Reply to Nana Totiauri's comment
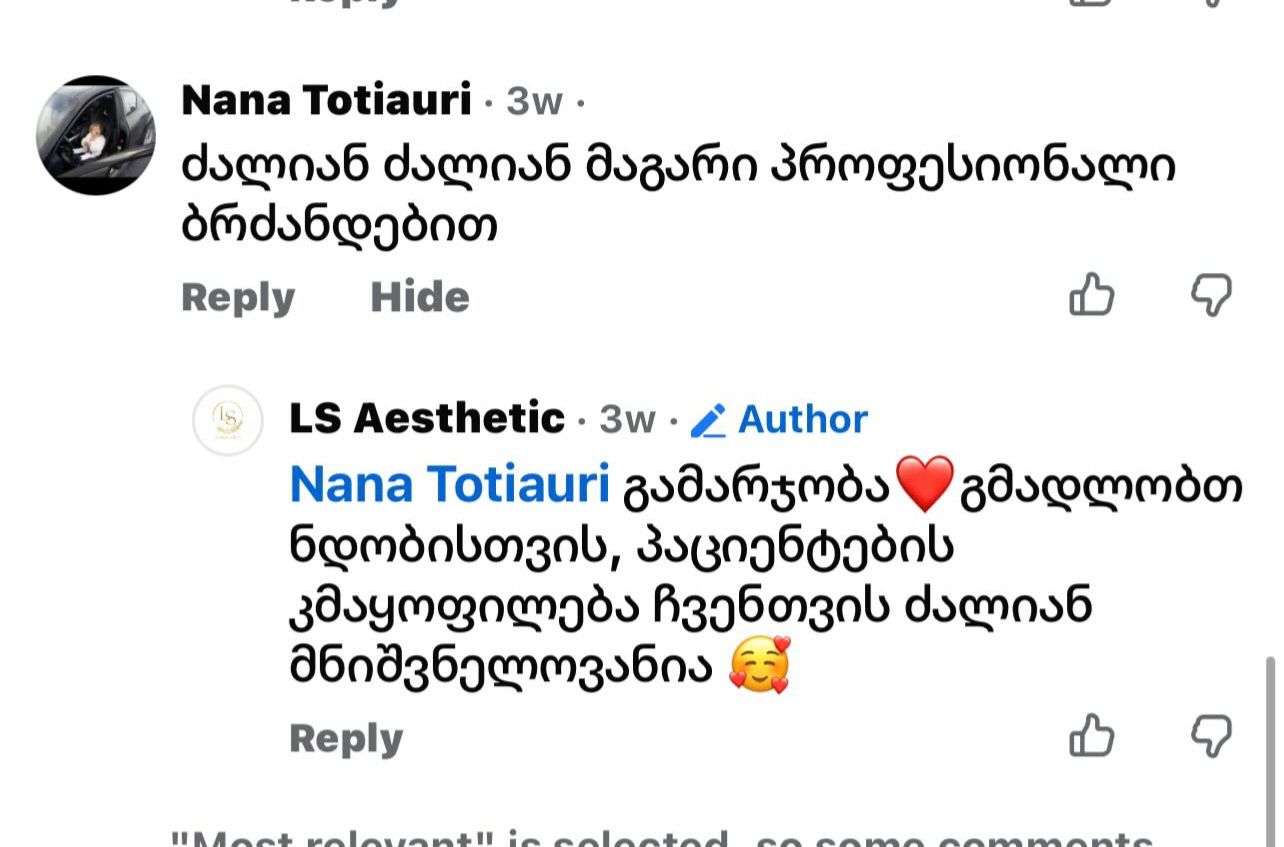1284x847 pixels. [x=238, y=297]
